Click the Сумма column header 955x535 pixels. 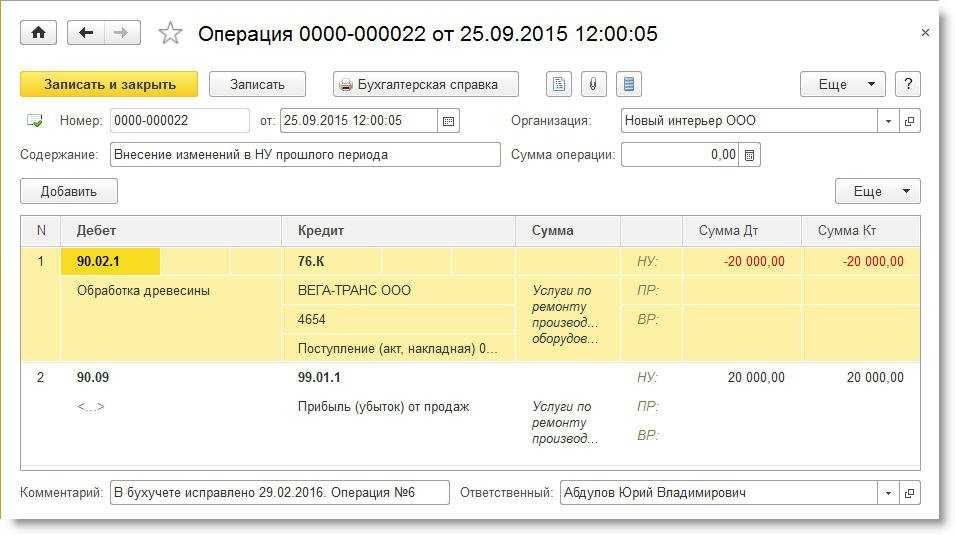pyautogui.click(x=568, y=230)
